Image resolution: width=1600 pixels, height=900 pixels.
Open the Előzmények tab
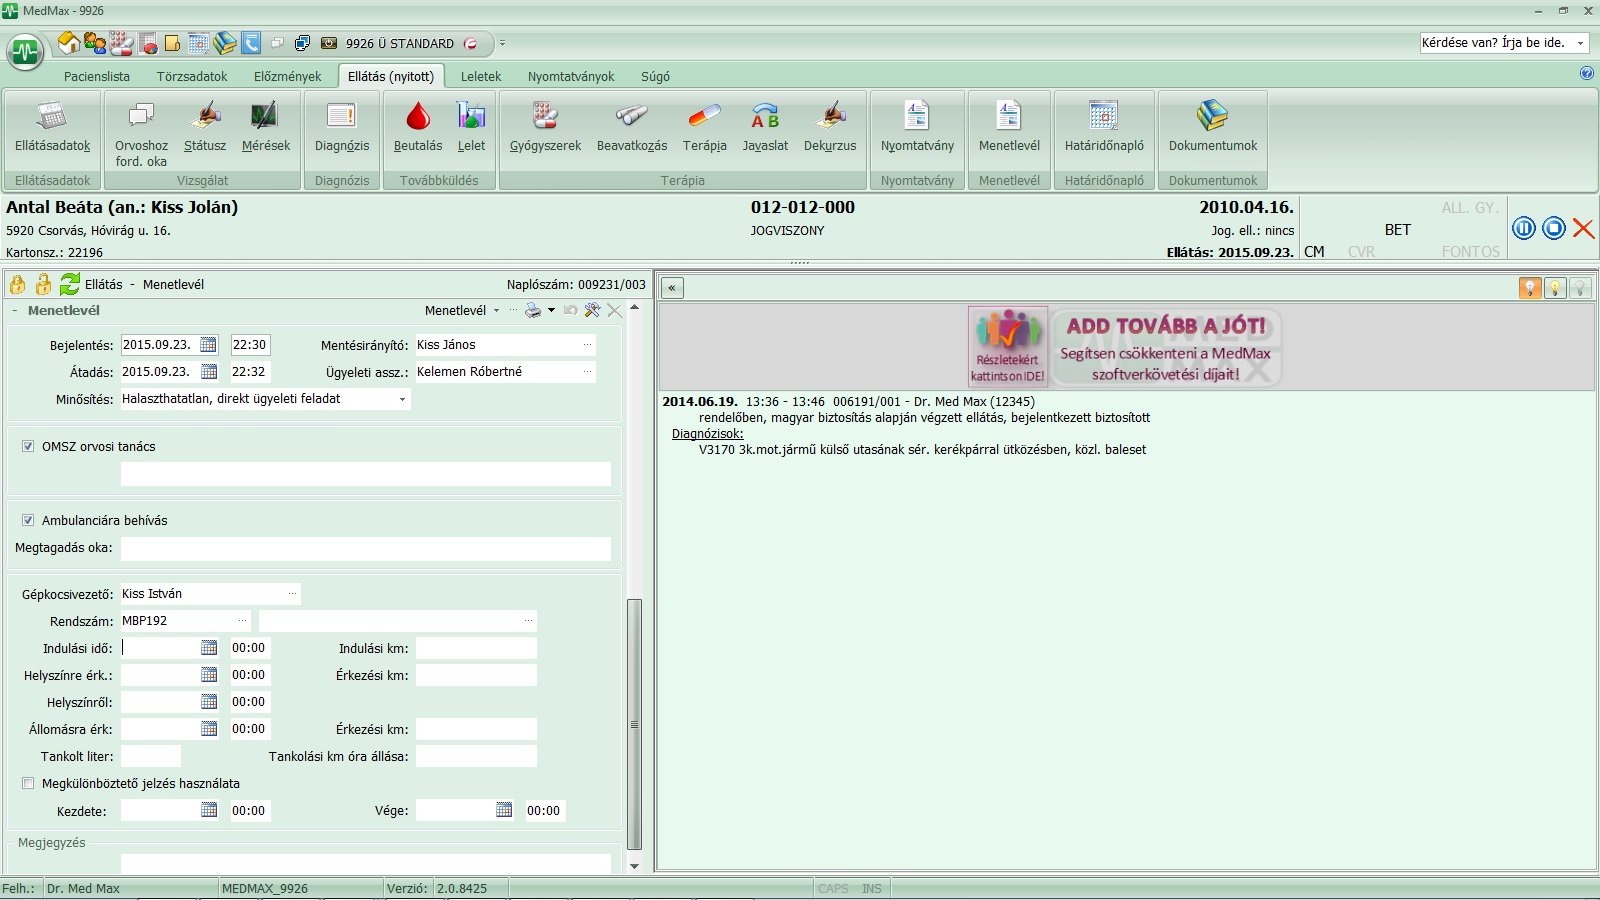coord(287,76)
